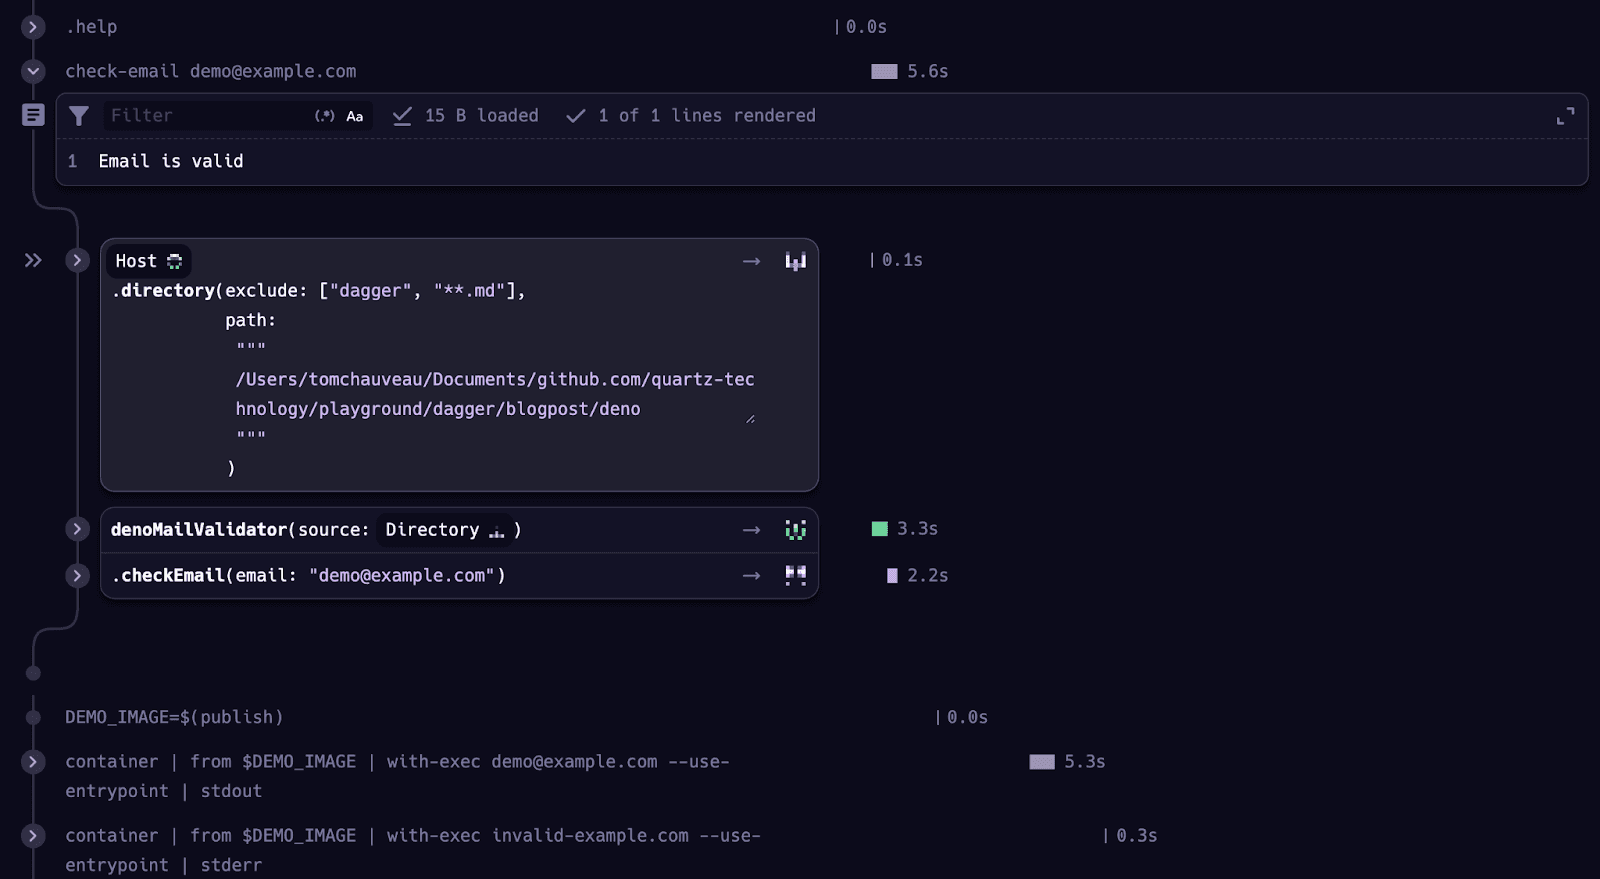This screenshot has height=879, width=1600.
Task: Click the 5.6s duration bar for check-email
Action: [x=884, y=71]
